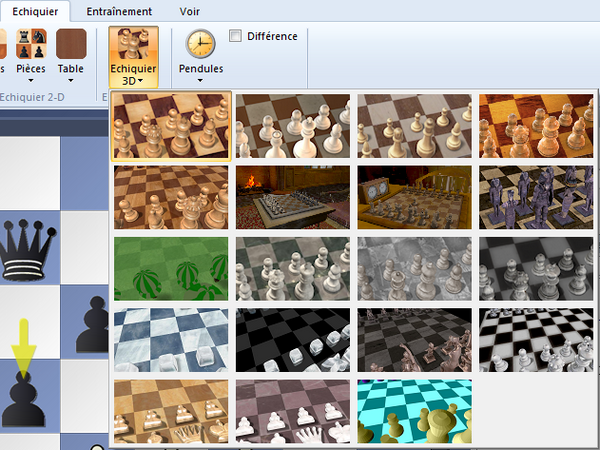
Task: Pick the black board with glass cubes
Action: [x=293, y=340]
